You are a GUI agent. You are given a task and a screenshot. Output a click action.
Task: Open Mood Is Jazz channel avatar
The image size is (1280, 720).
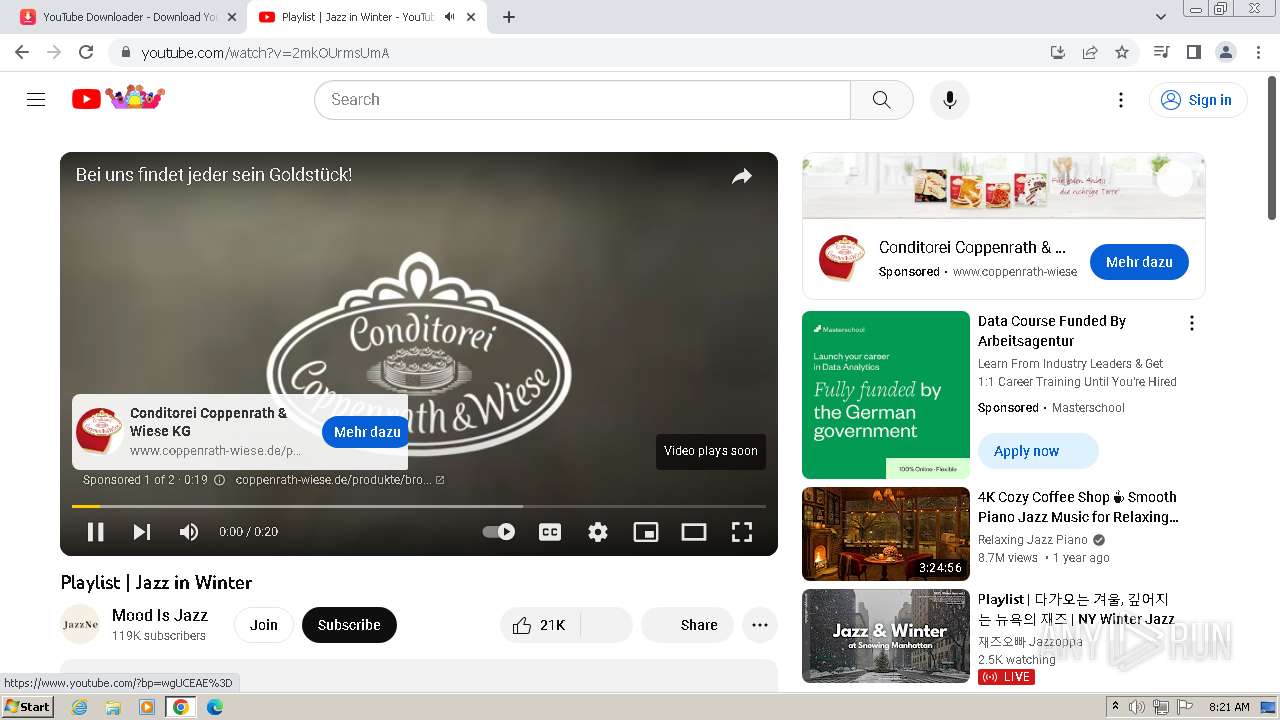[80, 625]
